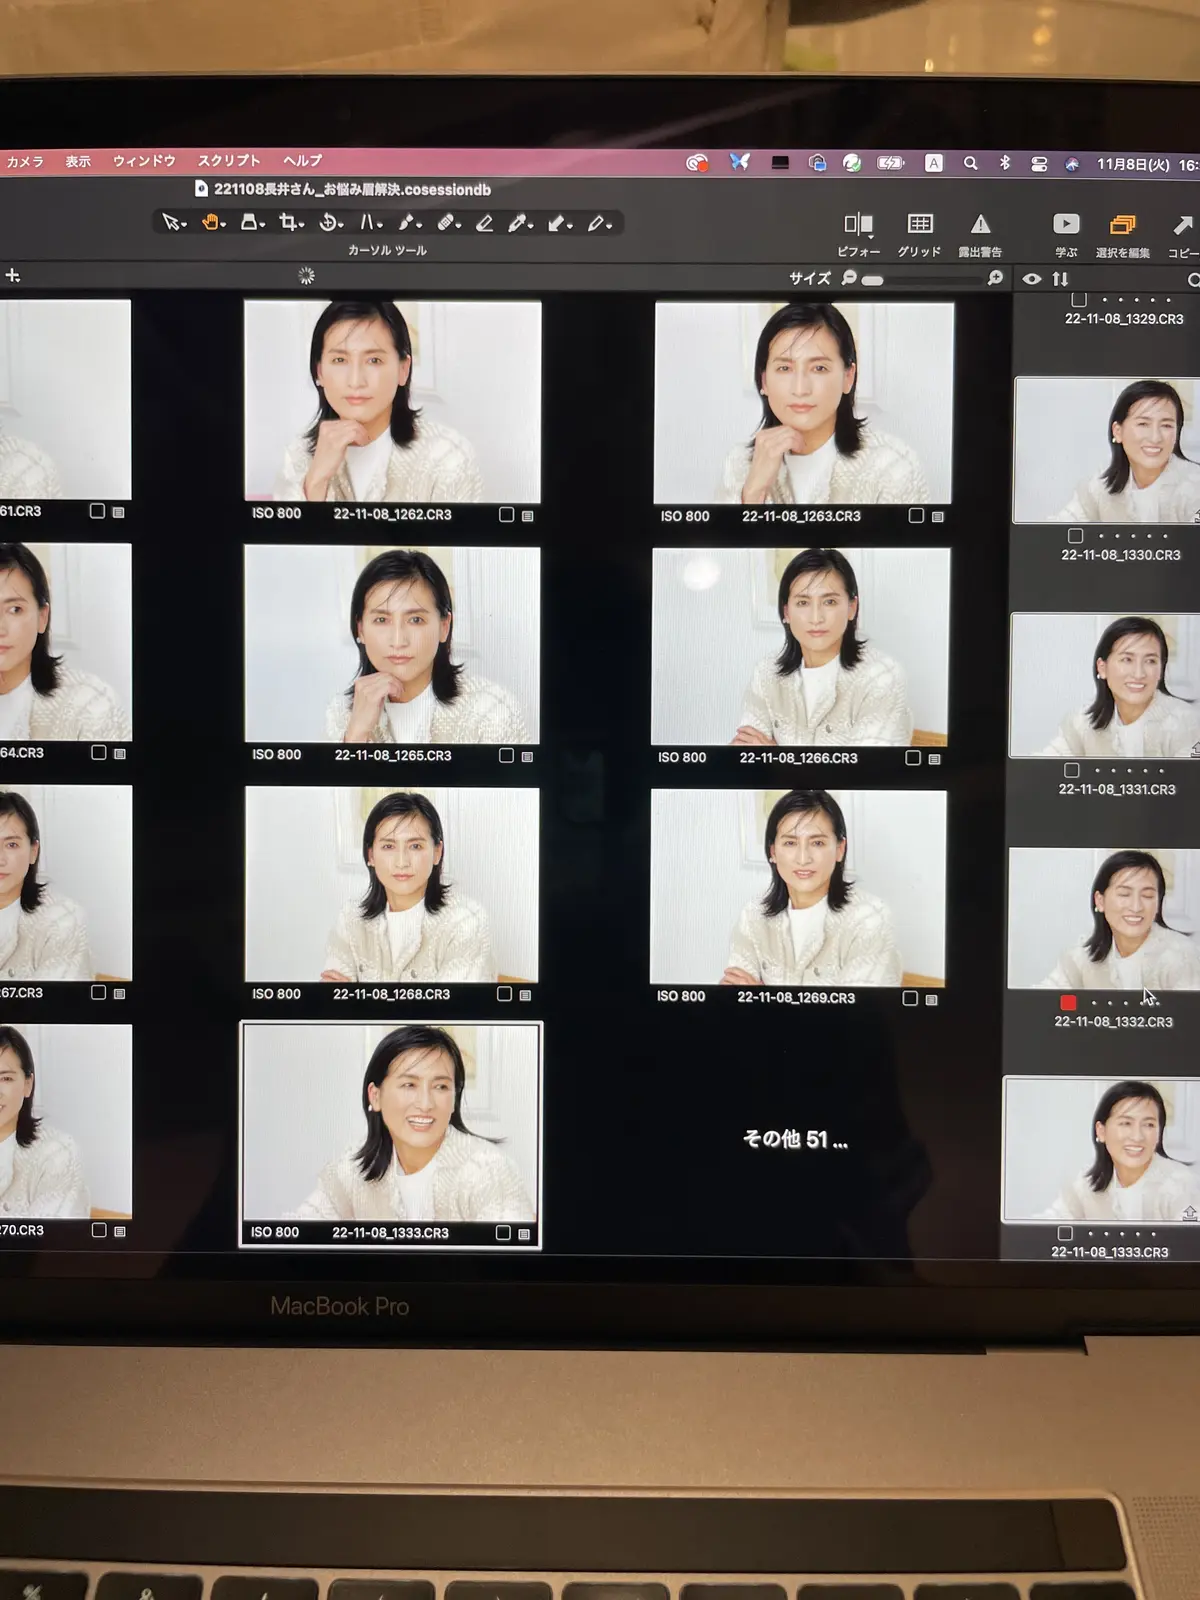
Task: Click the zoom-out magnifier beside サイズ
Action: (849, 277)
